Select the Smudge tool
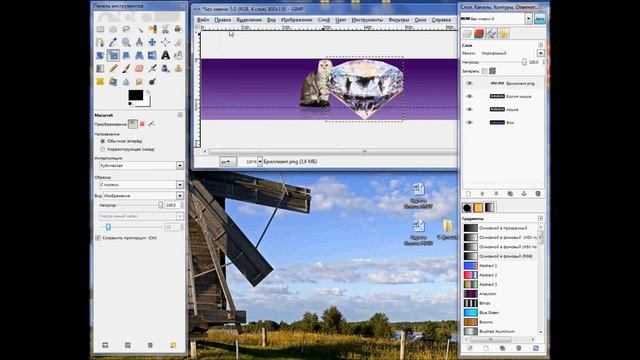Screen dimensions: 640x360 tap(140, 82)
